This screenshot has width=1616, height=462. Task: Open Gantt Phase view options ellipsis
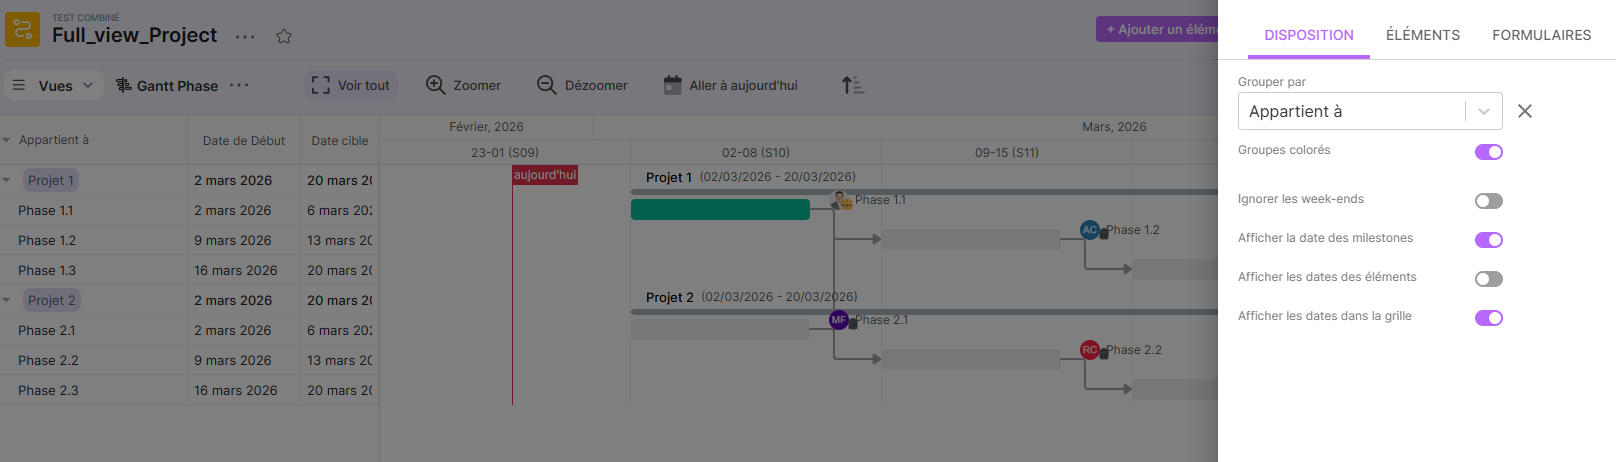pyautogui.click(x=239, y=85)
